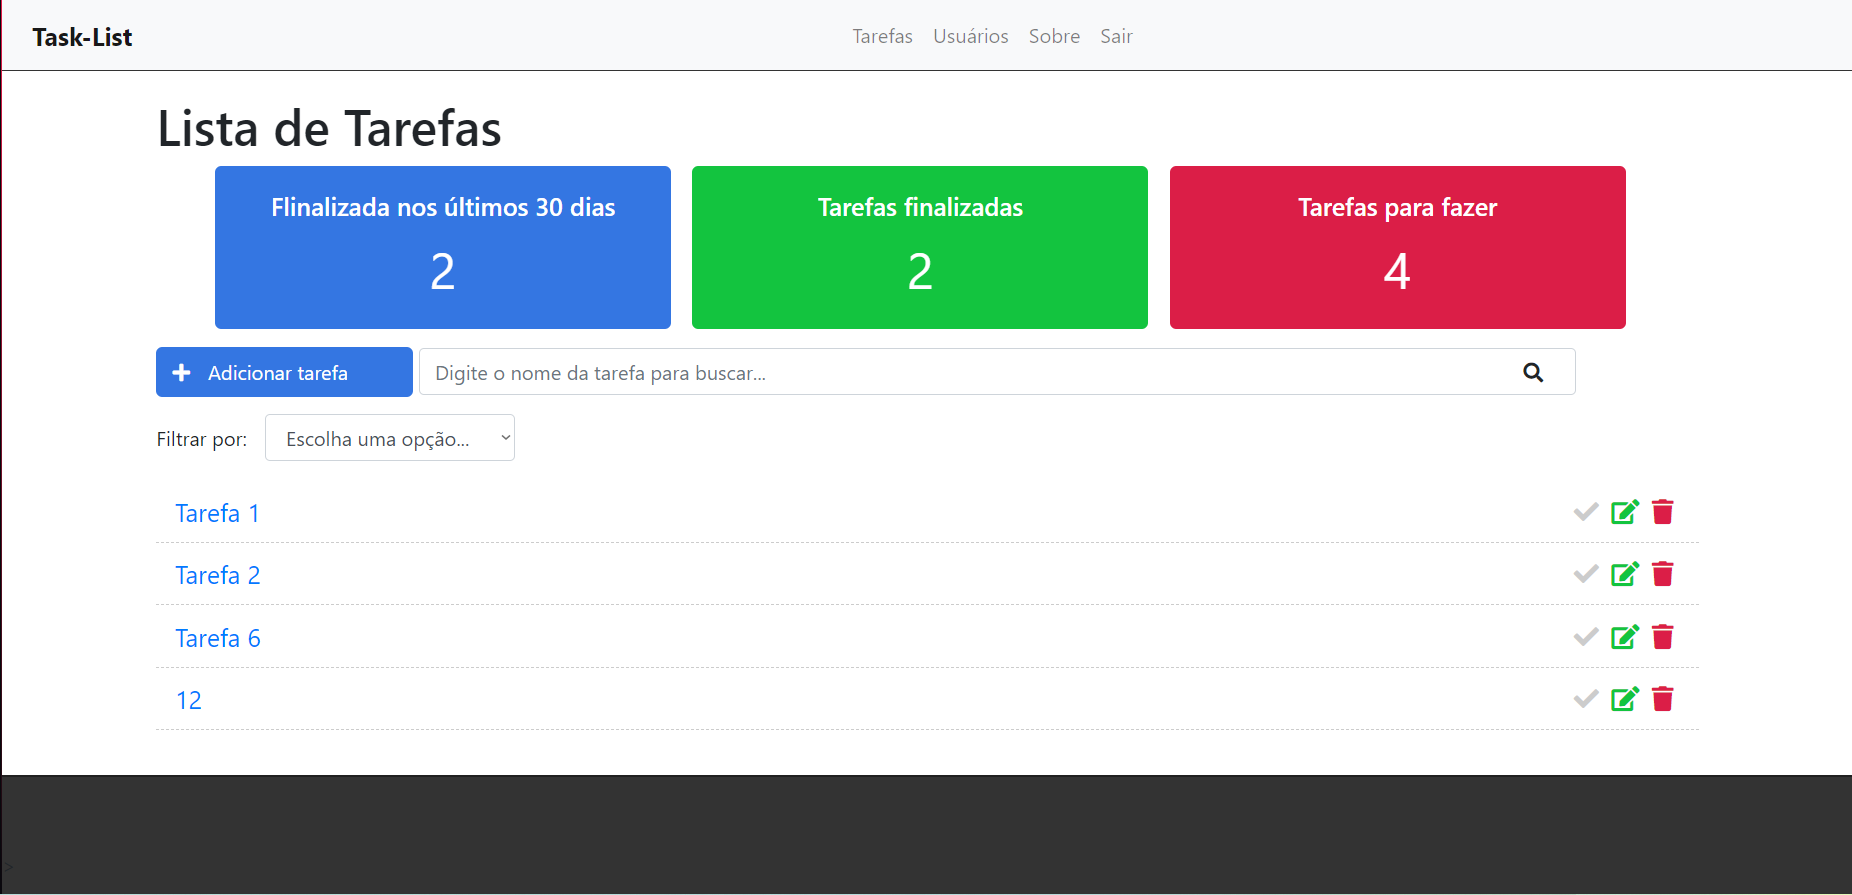This screenshot has width=1852, height=895.
Task: Mark Tarefa 2 as done with its checkmark
Action: (1585, 574)
